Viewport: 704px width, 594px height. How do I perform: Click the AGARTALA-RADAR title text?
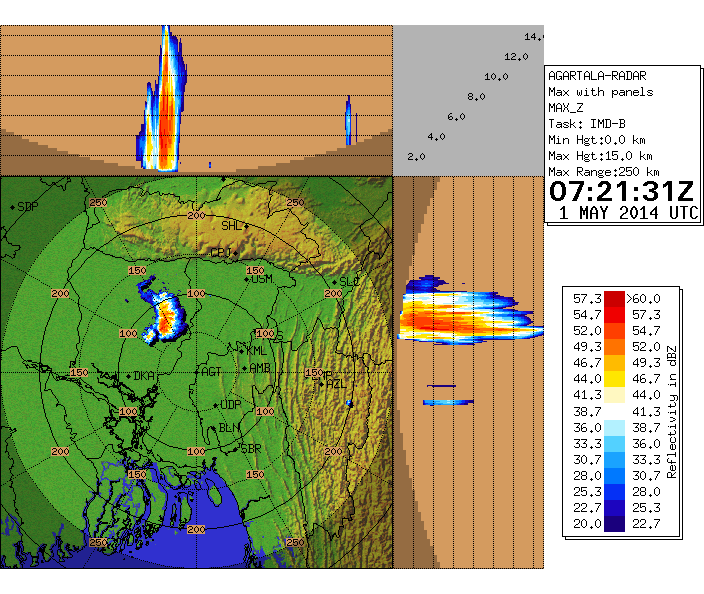[597, 76]
